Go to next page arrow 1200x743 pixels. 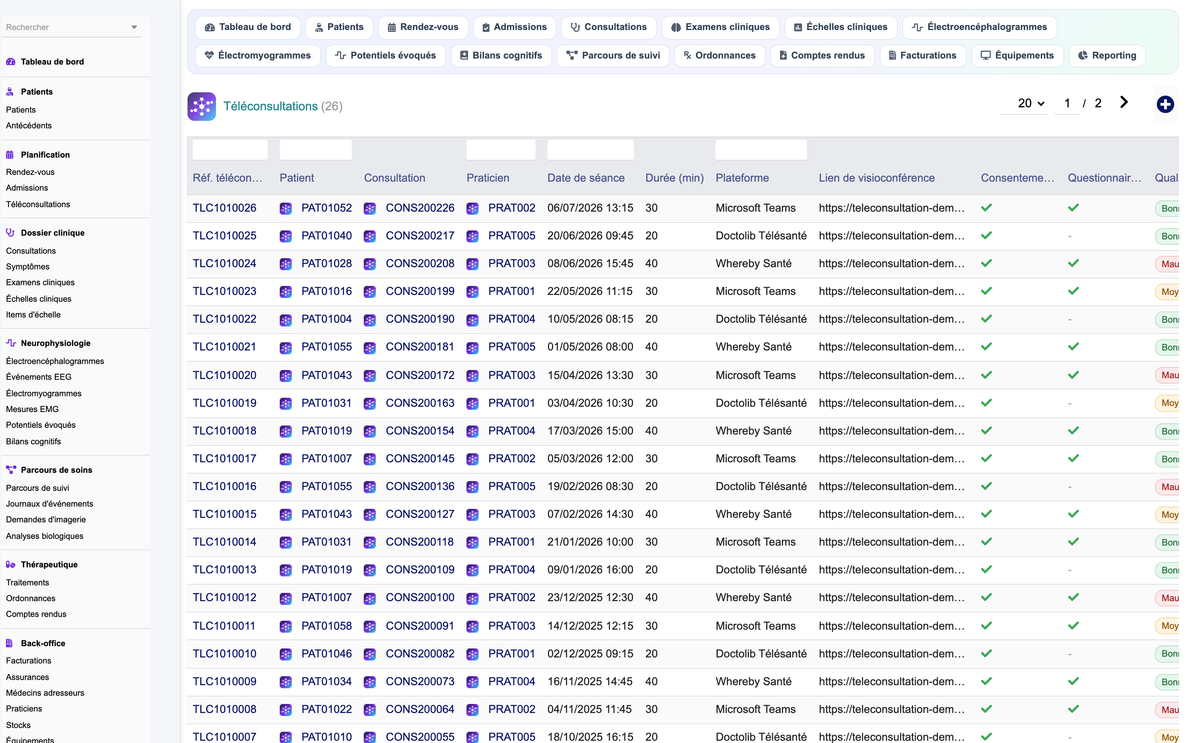(1124, 102)
